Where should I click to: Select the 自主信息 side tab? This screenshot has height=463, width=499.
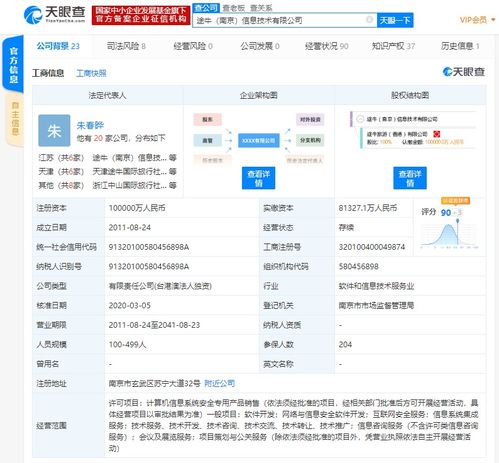pos(15,119)
